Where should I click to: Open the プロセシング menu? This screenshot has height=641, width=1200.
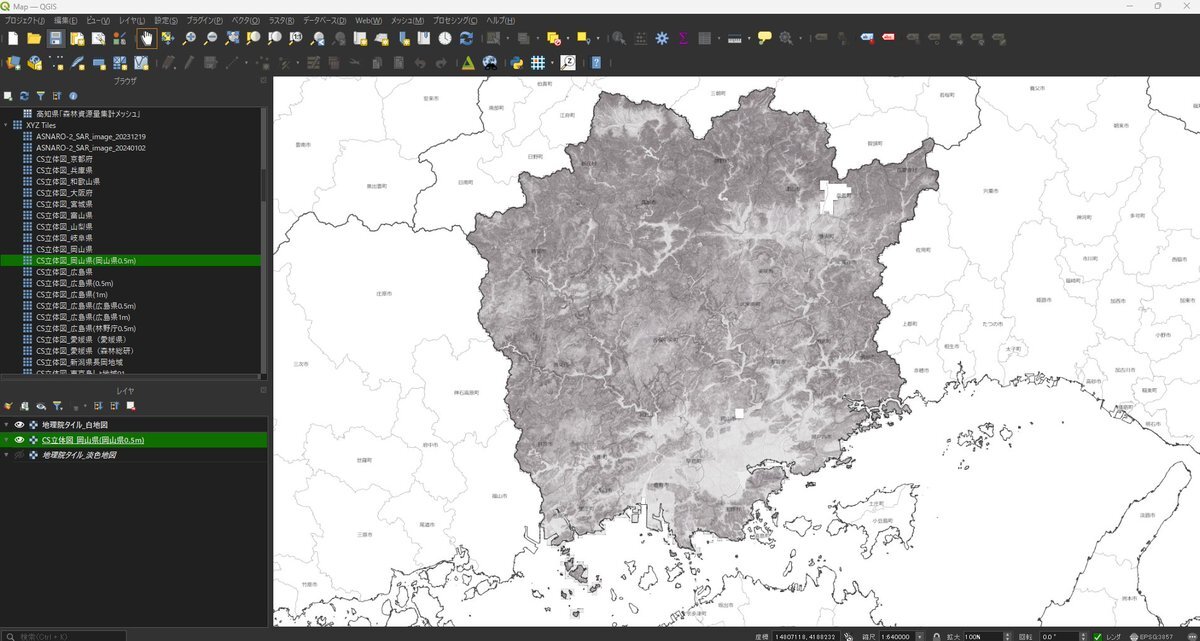pos(456,20)
